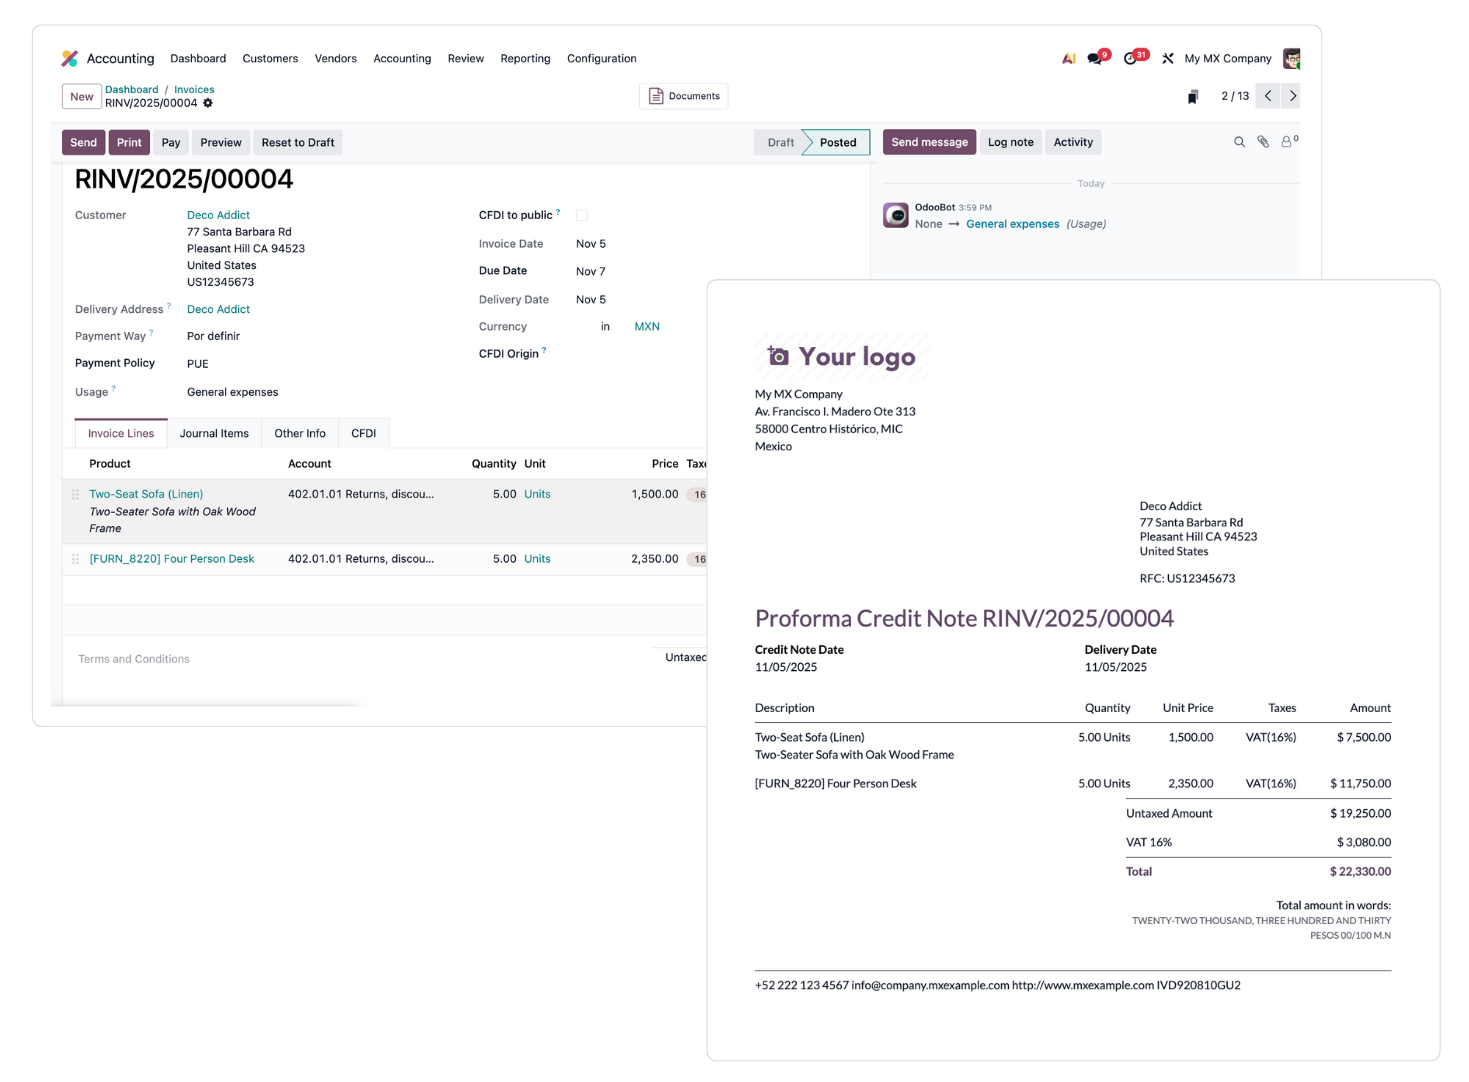Attach a file using the paperclip icon
Screen dimensions: 1469x1082
[1262, 142]
